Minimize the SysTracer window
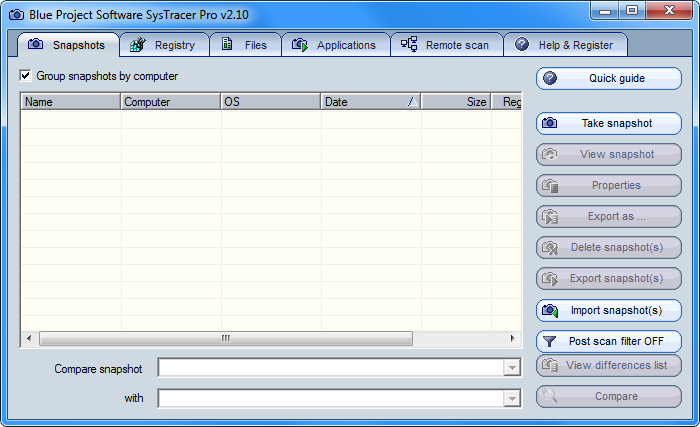 pos(605,11)
